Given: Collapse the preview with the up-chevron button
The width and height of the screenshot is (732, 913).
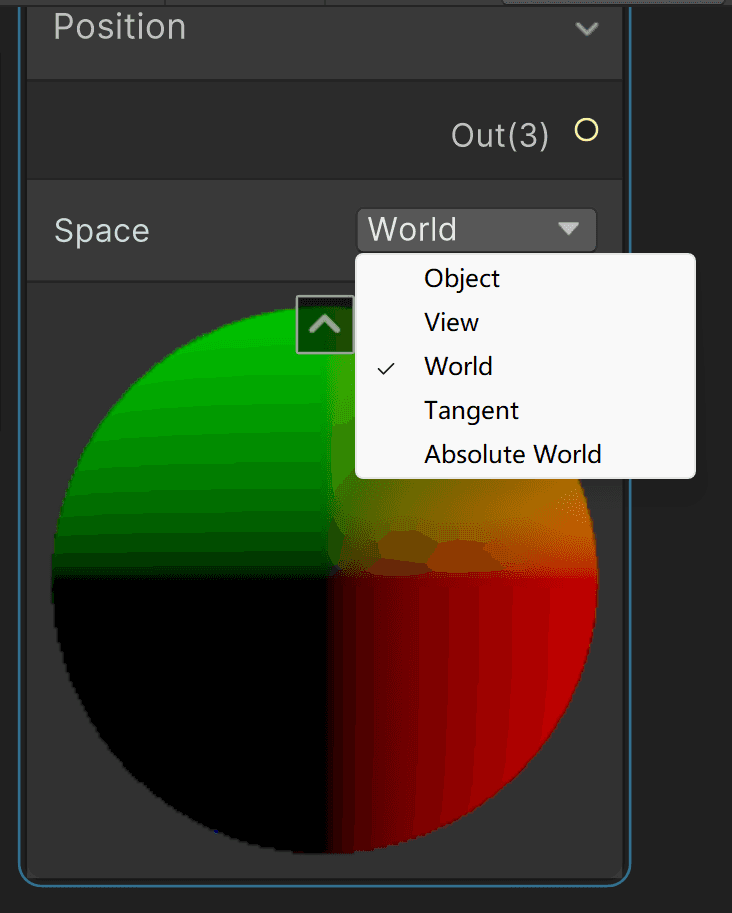Looking at the screenshot, I should click(x=325, y=324).
